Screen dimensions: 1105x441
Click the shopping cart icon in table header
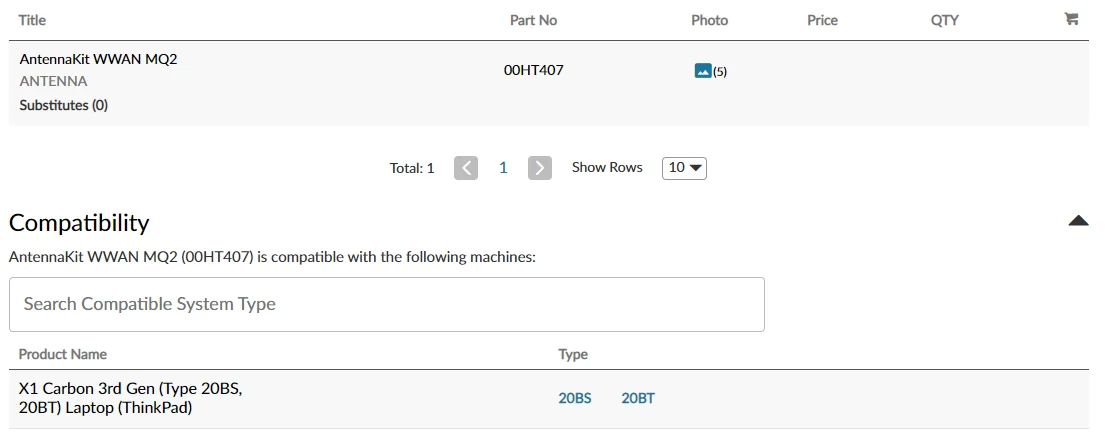(x=1071, y=19)
